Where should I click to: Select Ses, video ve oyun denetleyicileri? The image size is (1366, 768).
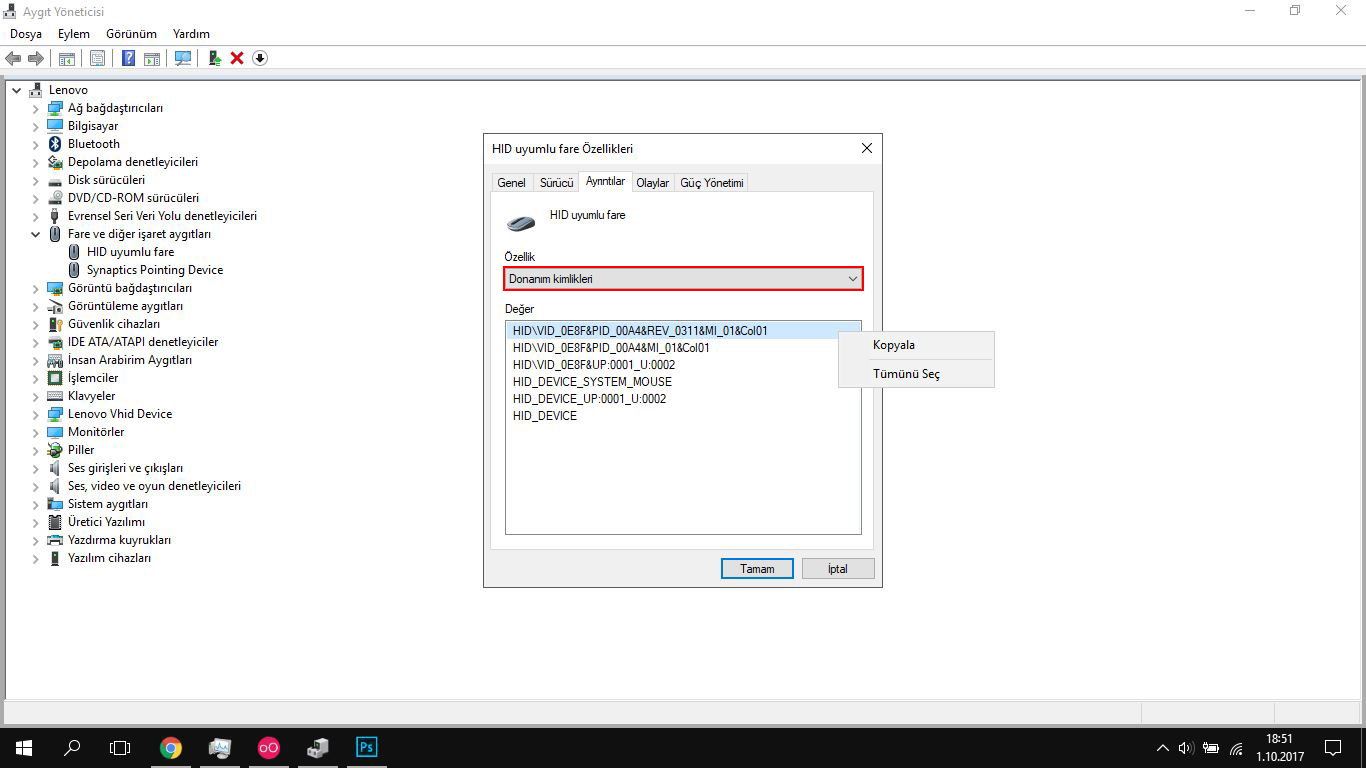tap(154, 486)
